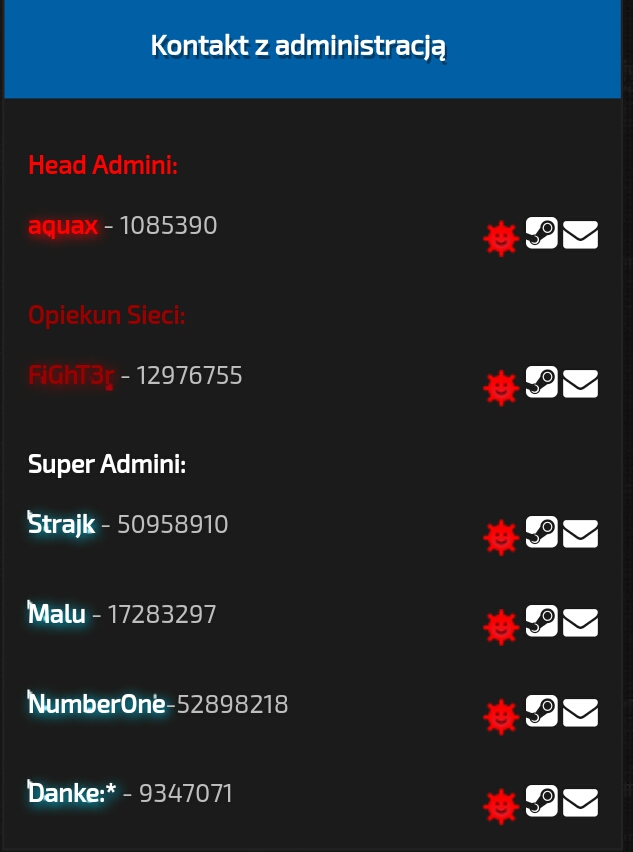The image size is (633, 852).
Task: Click the envelope icon in Strajk's row
Action: (x=580, y=534)
